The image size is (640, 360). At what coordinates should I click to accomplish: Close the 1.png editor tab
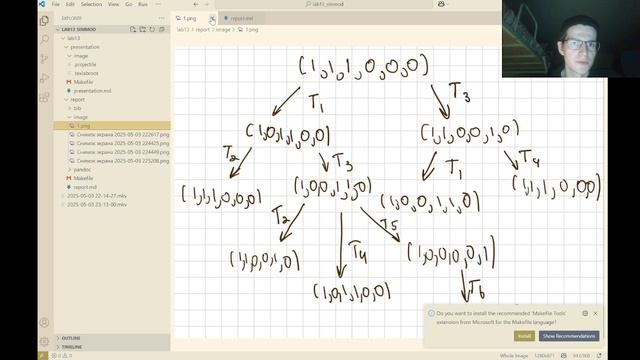(212, 18)
